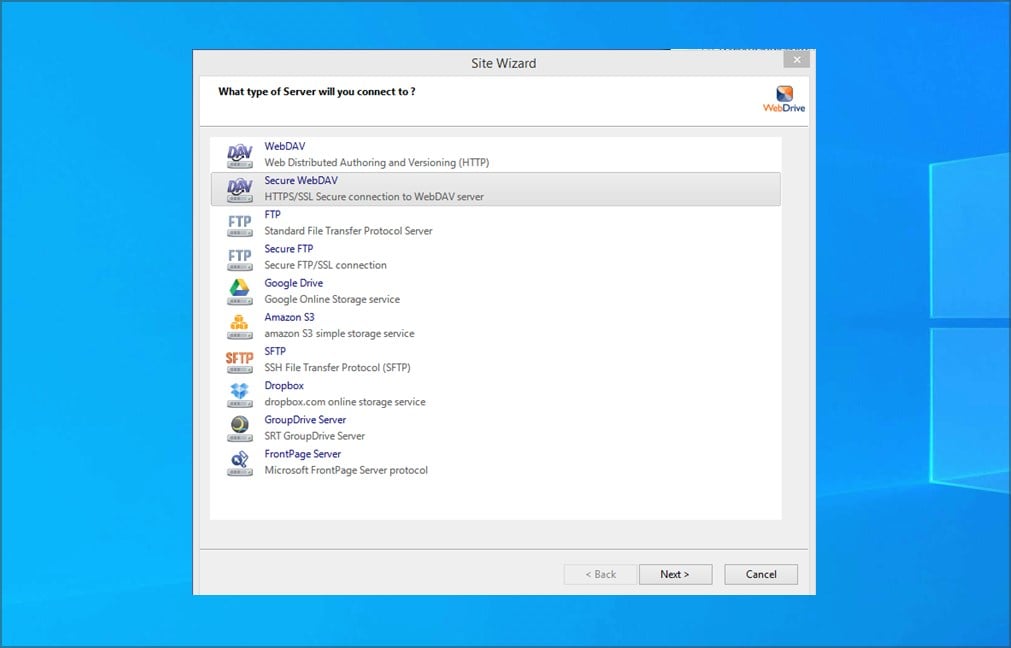Click the Site Wizard title bar

(x=504, y=63)
